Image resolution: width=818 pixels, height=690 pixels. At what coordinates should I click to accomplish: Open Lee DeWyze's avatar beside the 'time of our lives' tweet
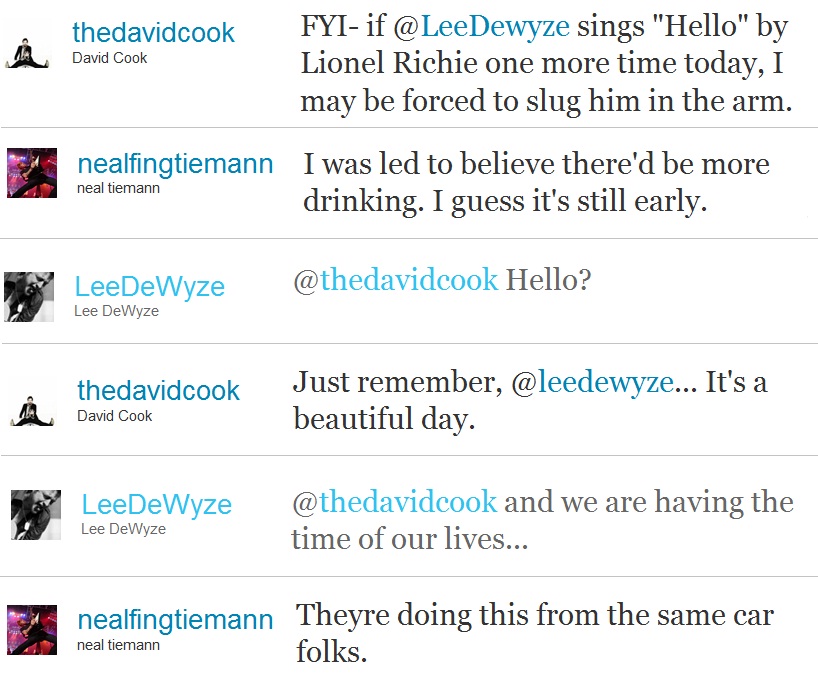pyautogui.click(x=36, y=515)
